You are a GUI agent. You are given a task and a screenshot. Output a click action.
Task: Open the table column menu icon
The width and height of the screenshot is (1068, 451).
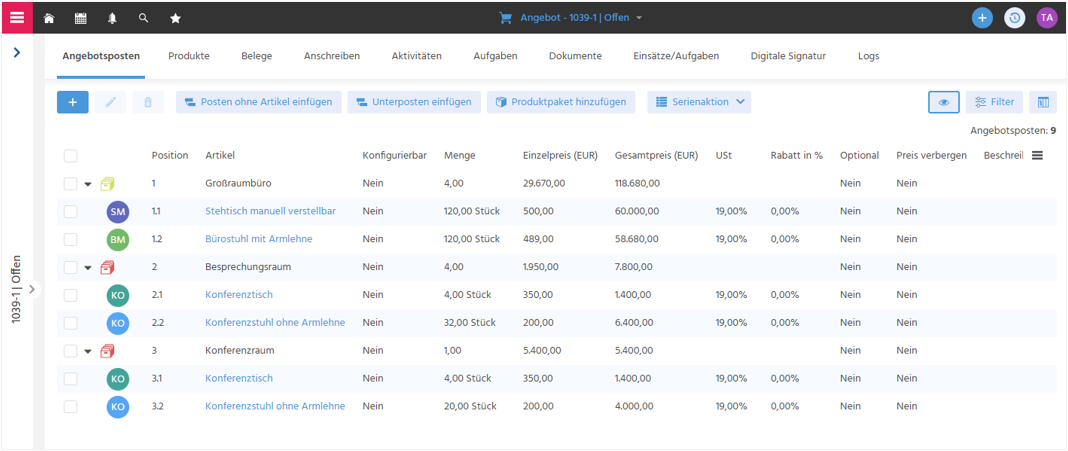click(x=1037, y=155)
